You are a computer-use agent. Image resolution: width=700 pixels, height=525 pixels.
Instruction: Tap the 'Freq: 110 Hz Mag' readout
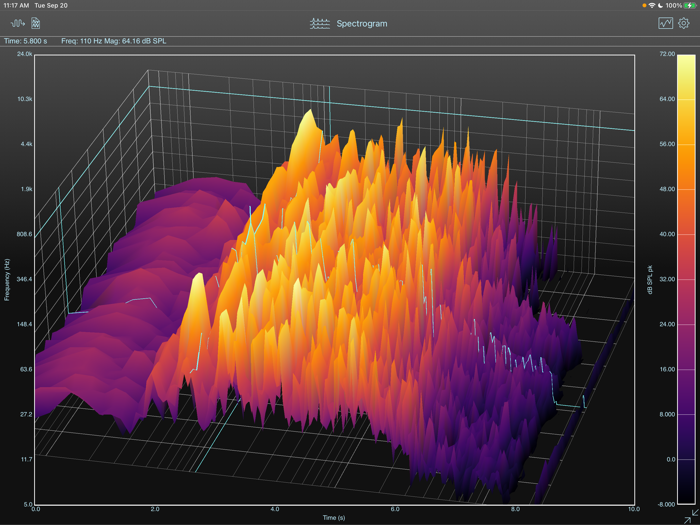click(x=112, y=41)
